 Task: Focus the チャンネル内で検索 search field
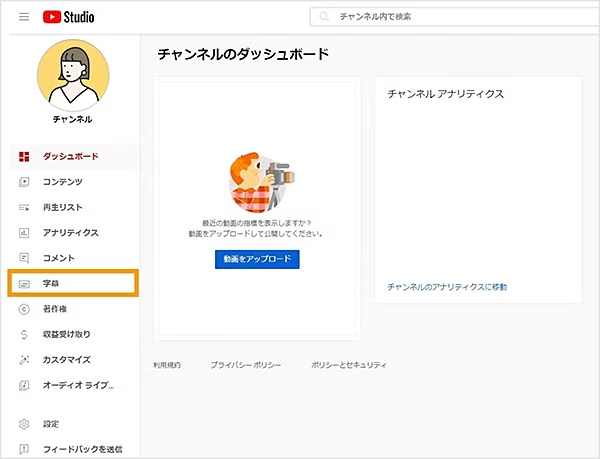coord(455,17)
